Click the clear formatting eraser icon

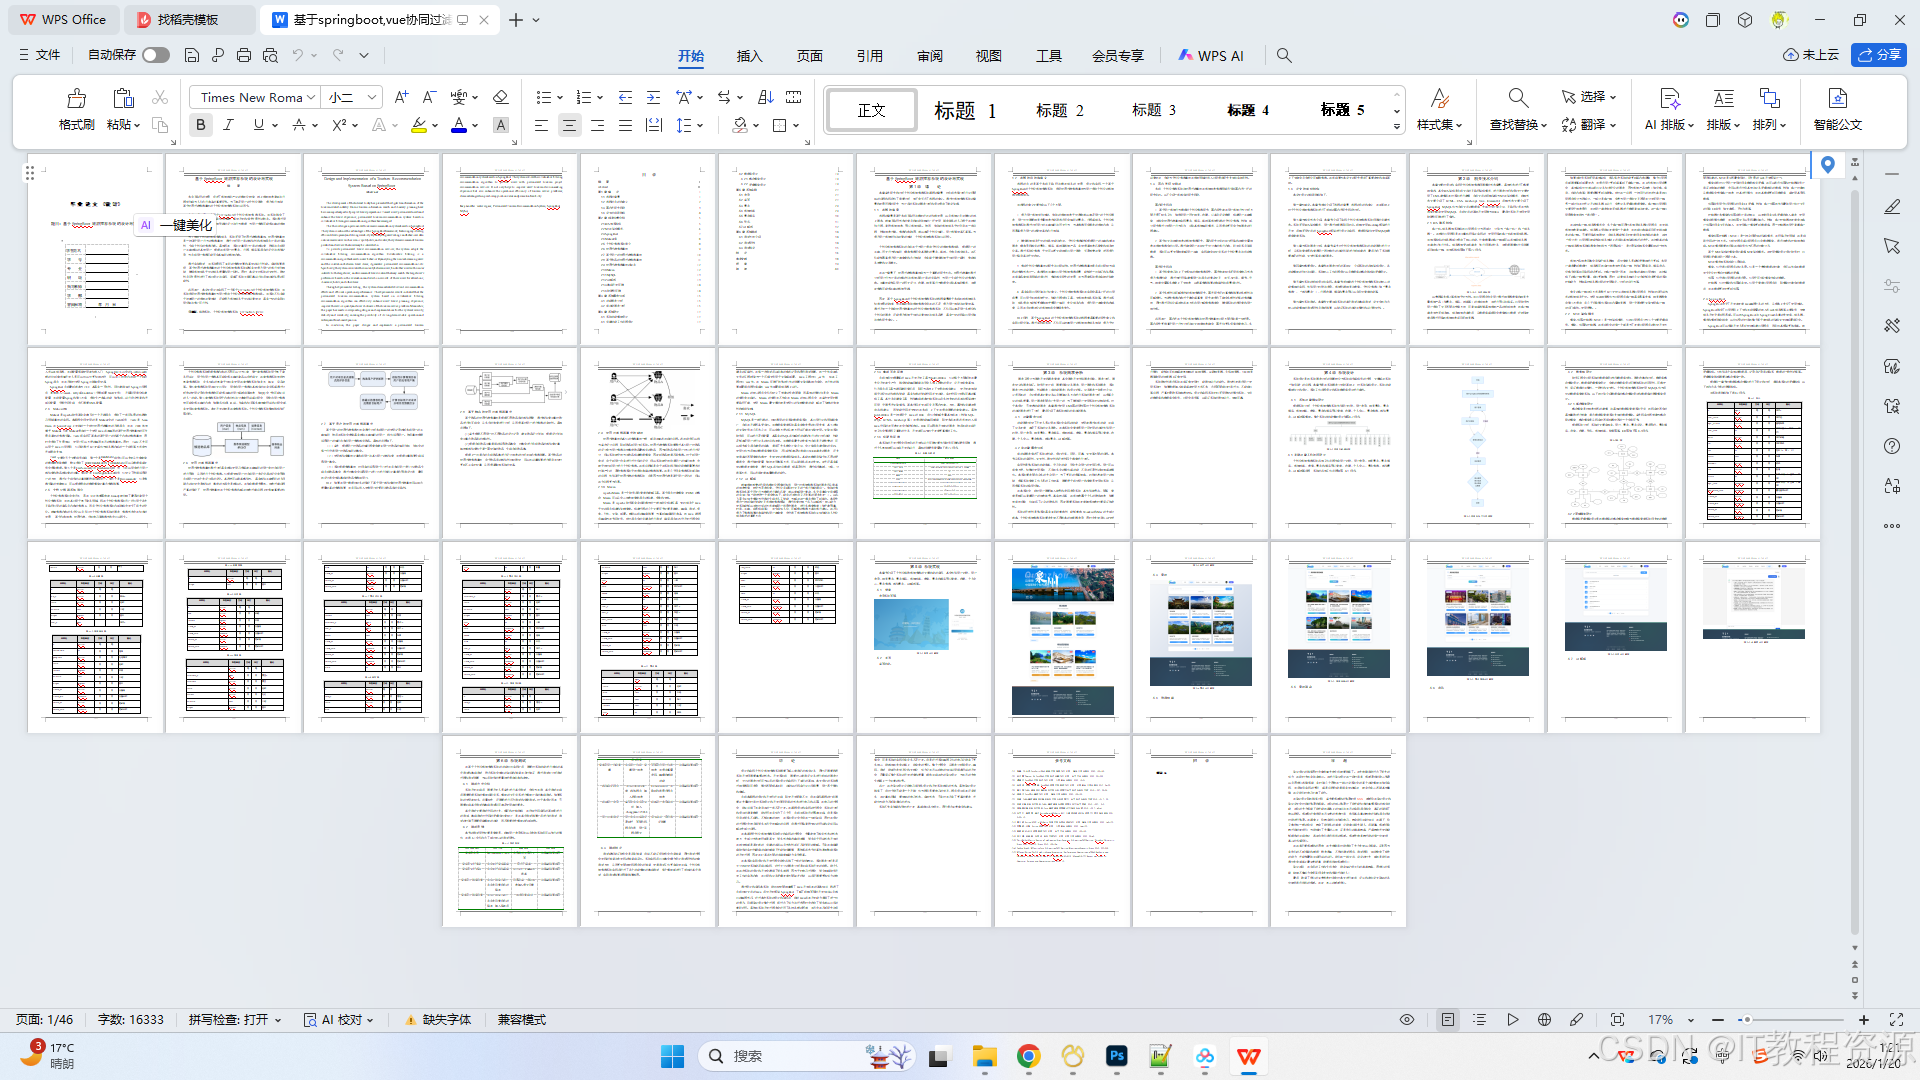point(501,97)
